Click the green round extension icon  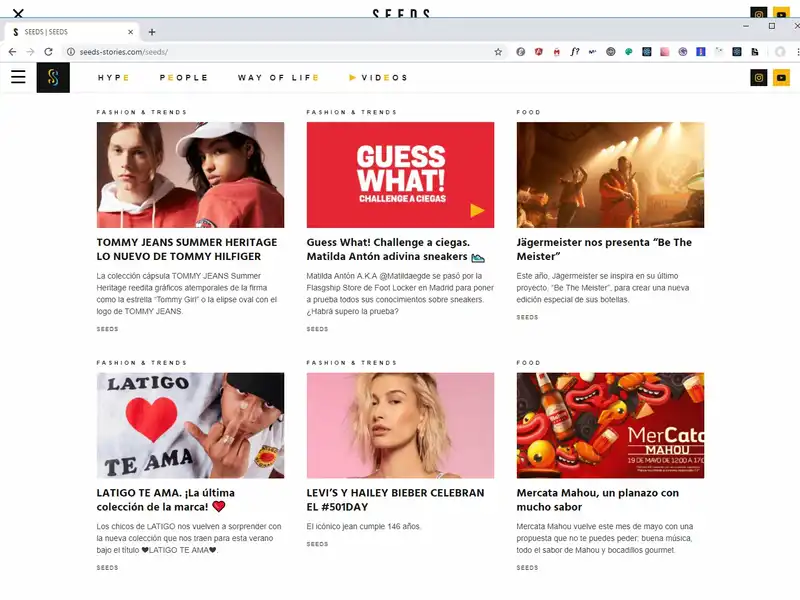coord(629,52)
